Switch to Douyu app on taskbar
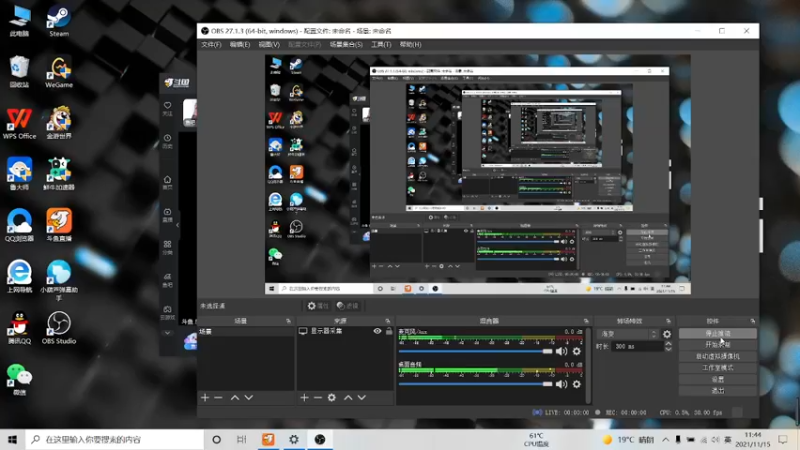Image resolution: width=800 pixels, height=450 pixels. click(x=268, y=439)
